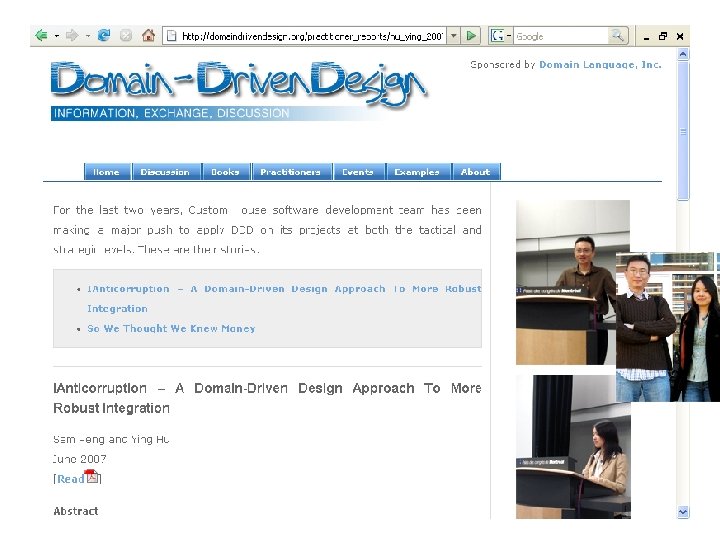
Task: Open the IAnticorruption article link
Action: [x=284, y=298]
